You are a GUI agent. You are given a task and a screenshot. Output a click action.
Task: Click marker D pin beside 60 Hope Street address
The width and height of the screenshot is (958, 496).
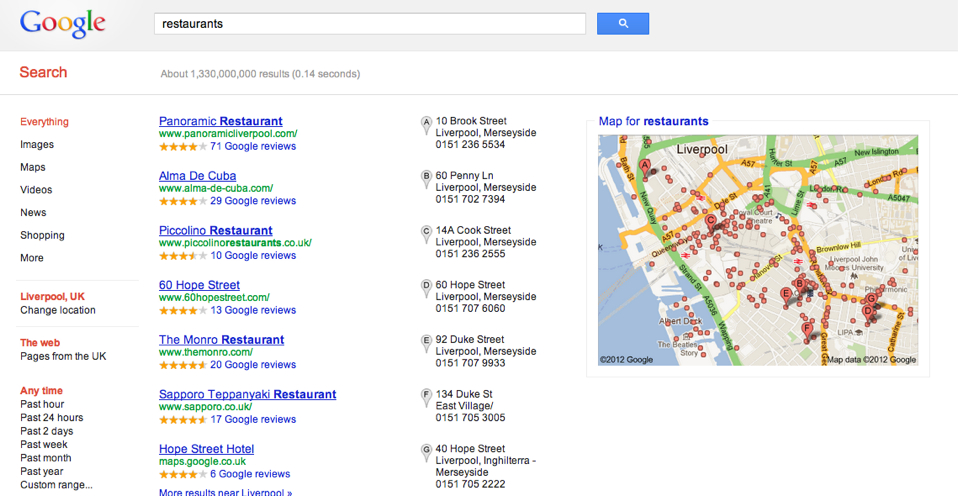coord(426,290)
